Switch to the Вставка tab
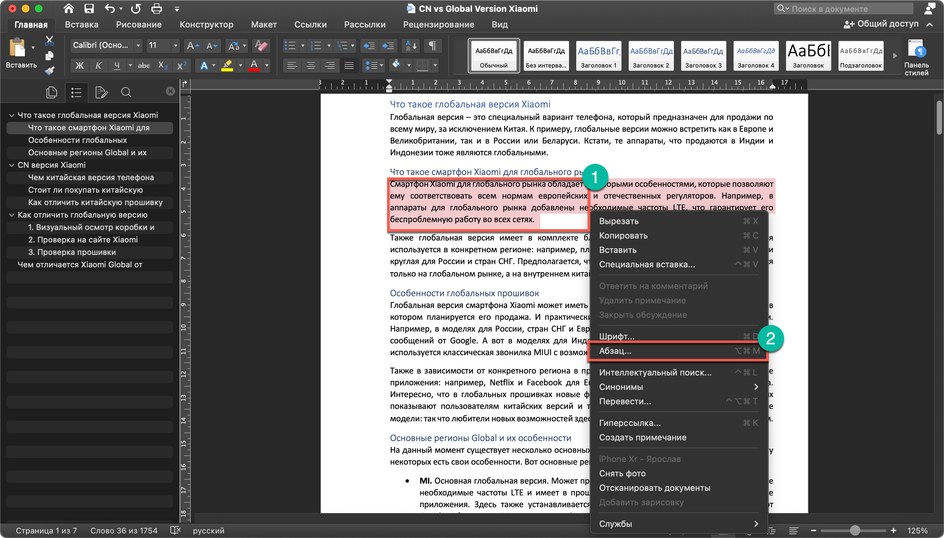Screen dimensions: 944x538 [x=81, y=25]
